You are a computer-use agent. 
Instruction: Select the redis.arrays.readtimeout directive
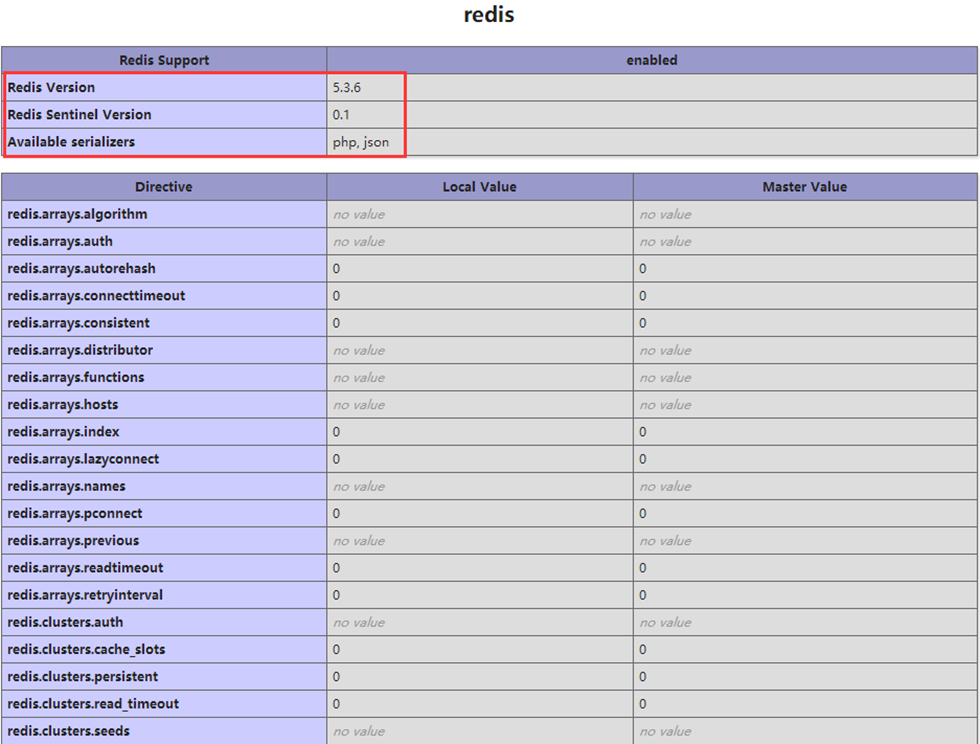(x=85, y=568)
